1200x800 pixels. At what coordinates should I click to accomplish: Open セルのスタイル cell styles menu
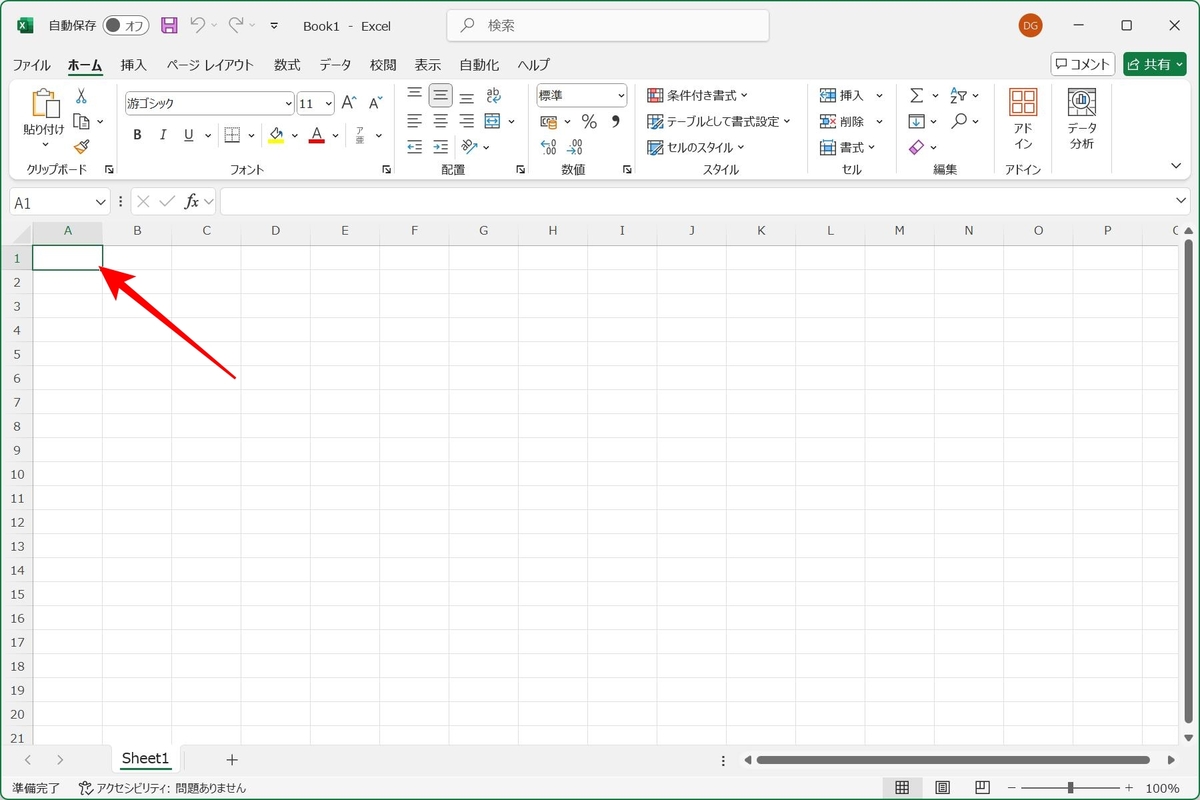(695, 147)
